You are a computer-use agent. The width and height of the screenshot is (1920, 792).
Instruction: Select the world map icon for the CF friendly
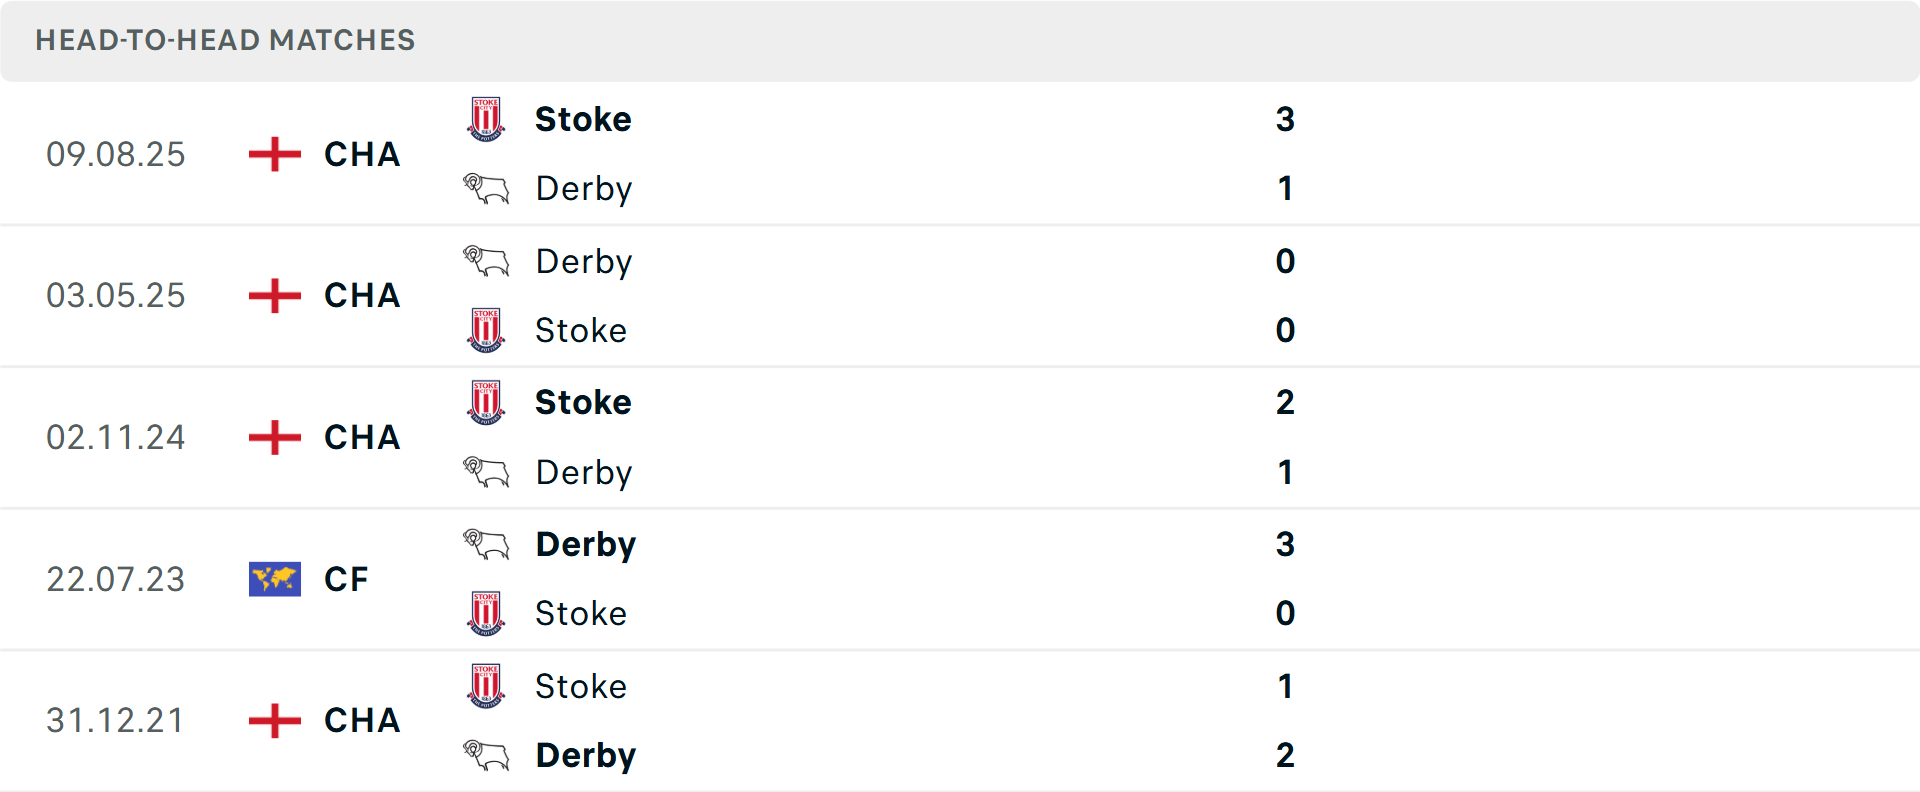274,579
